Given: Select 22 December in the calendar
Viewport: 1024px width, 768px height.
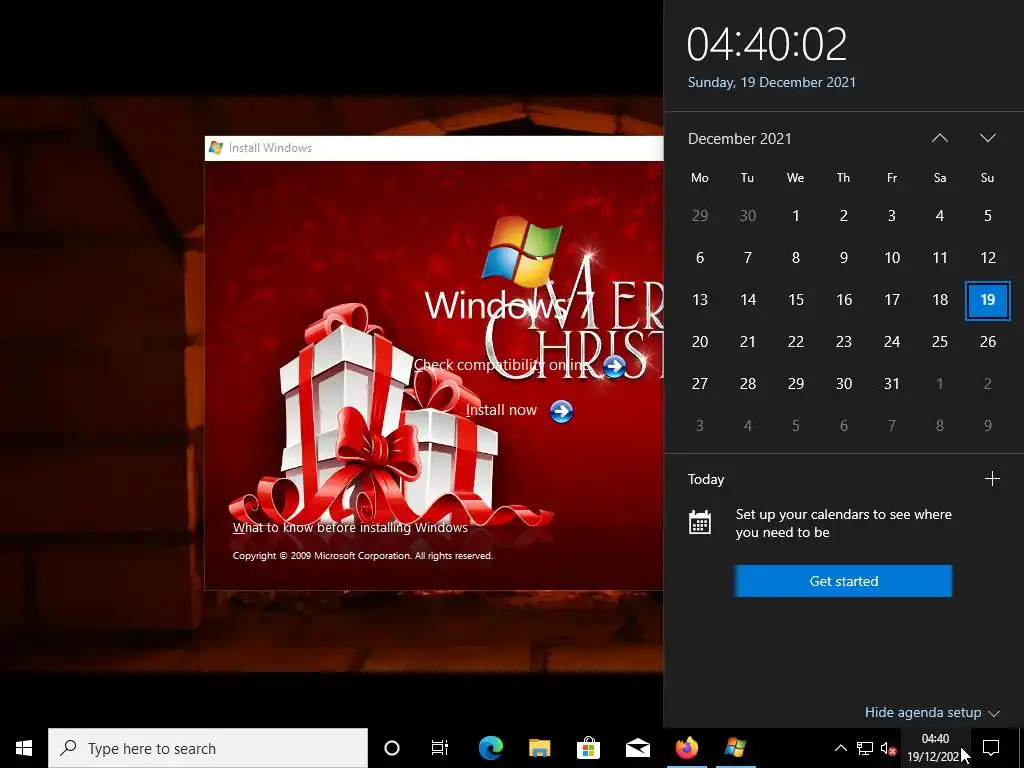Looking at the screenshot, I should [795, 342].
